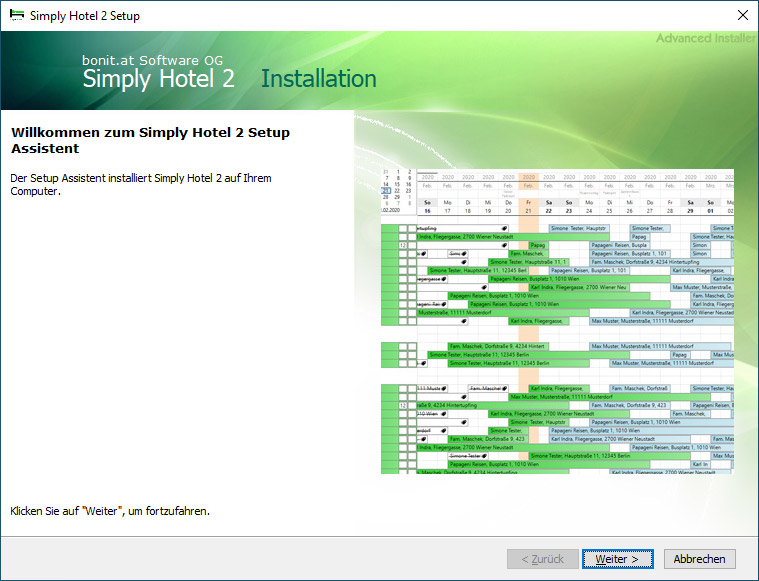Click the Abbrechen button
The width and height of the screenshot is (759, 581).
[x=699, y=559]
